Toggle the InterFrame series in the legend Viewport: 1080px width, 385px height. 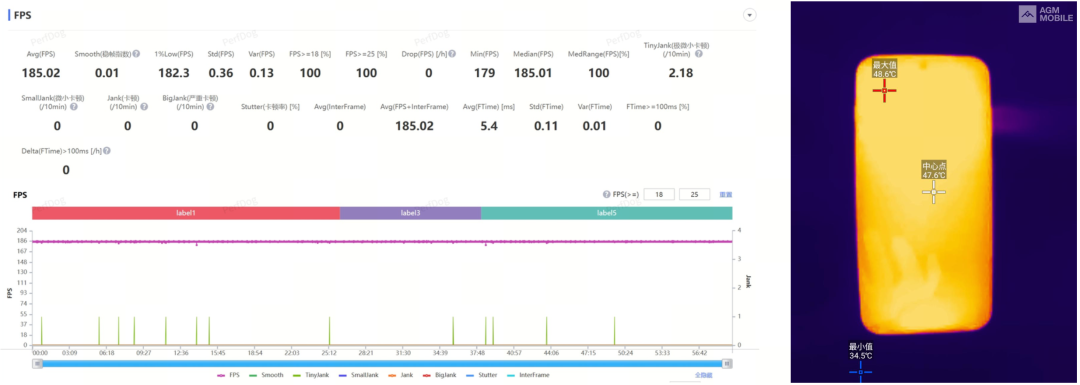click(x=529, y=375)
